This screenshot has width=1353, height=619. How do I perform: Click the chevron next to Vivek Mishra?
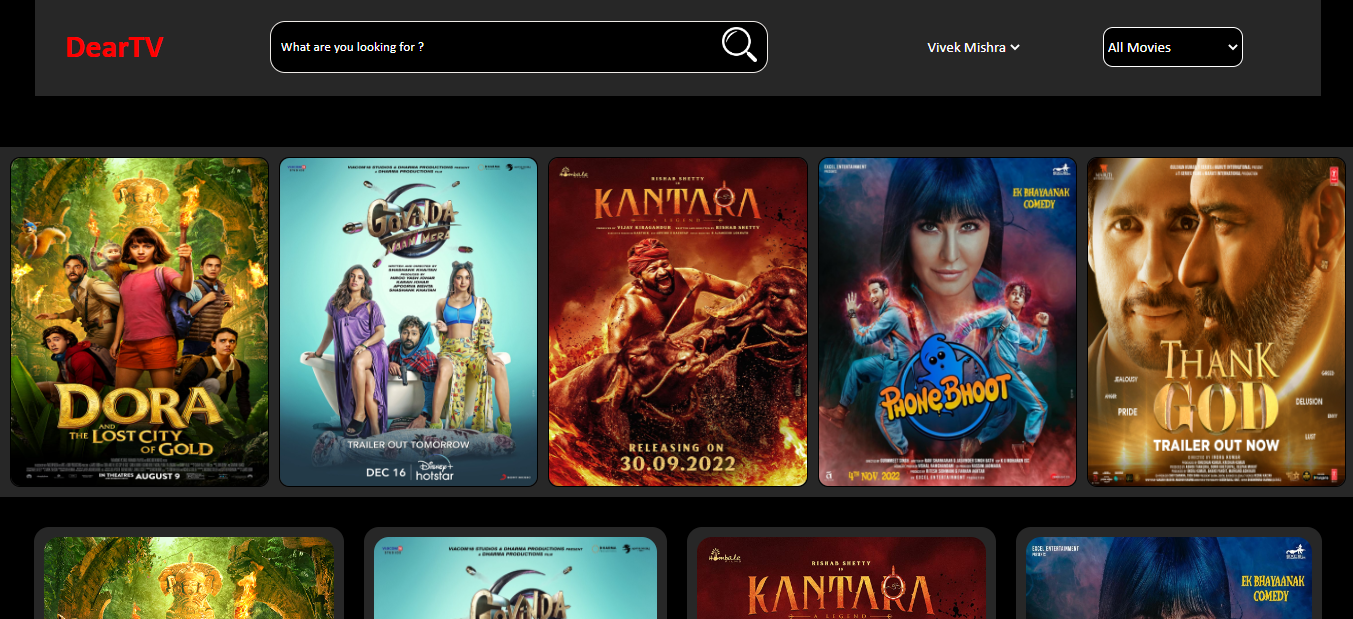pyautogui.click(x=1015, y=47)
